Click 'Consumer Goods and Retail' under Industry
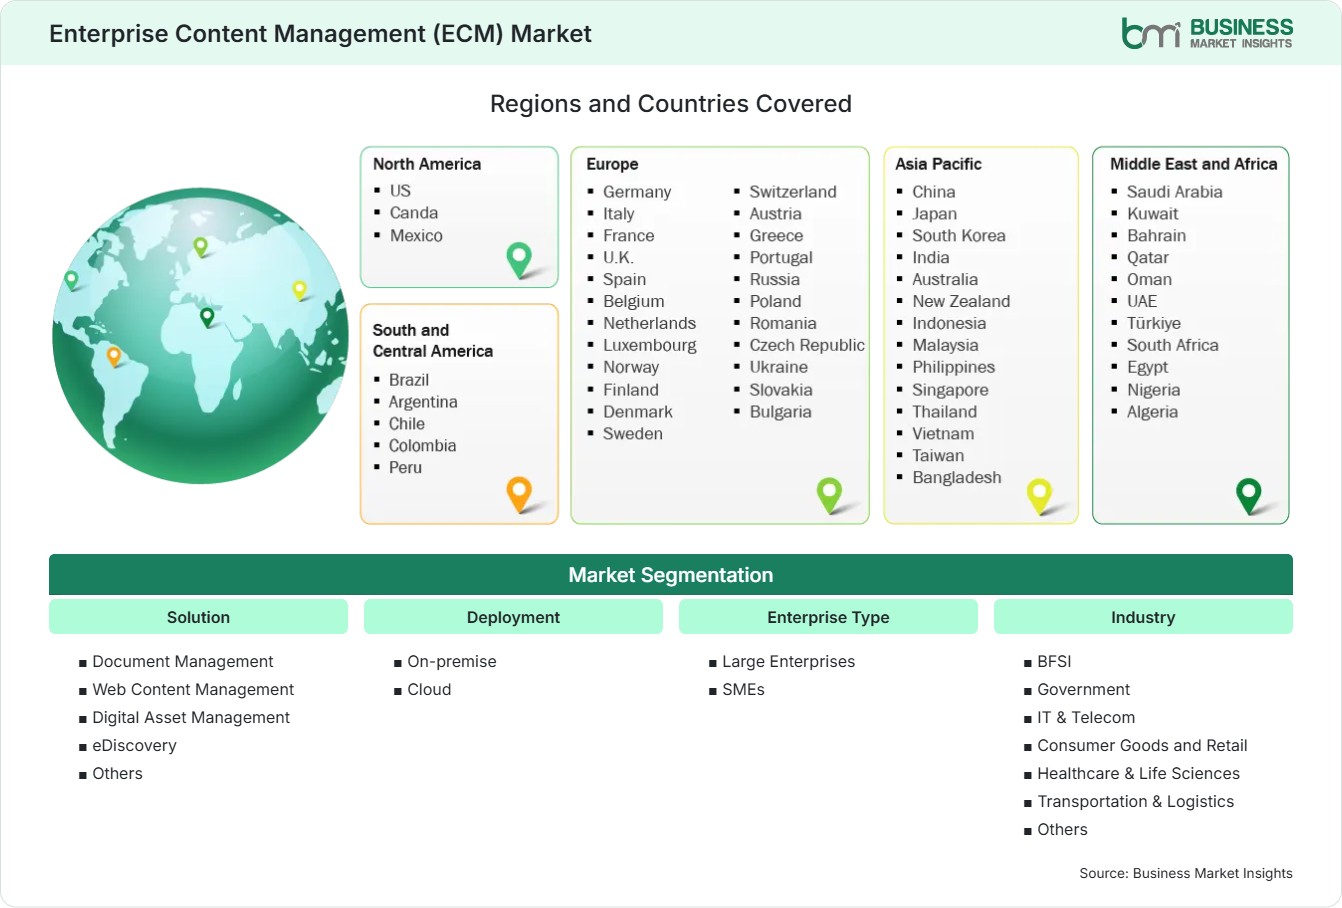The image size is (1342, 908). (1142, 746)
